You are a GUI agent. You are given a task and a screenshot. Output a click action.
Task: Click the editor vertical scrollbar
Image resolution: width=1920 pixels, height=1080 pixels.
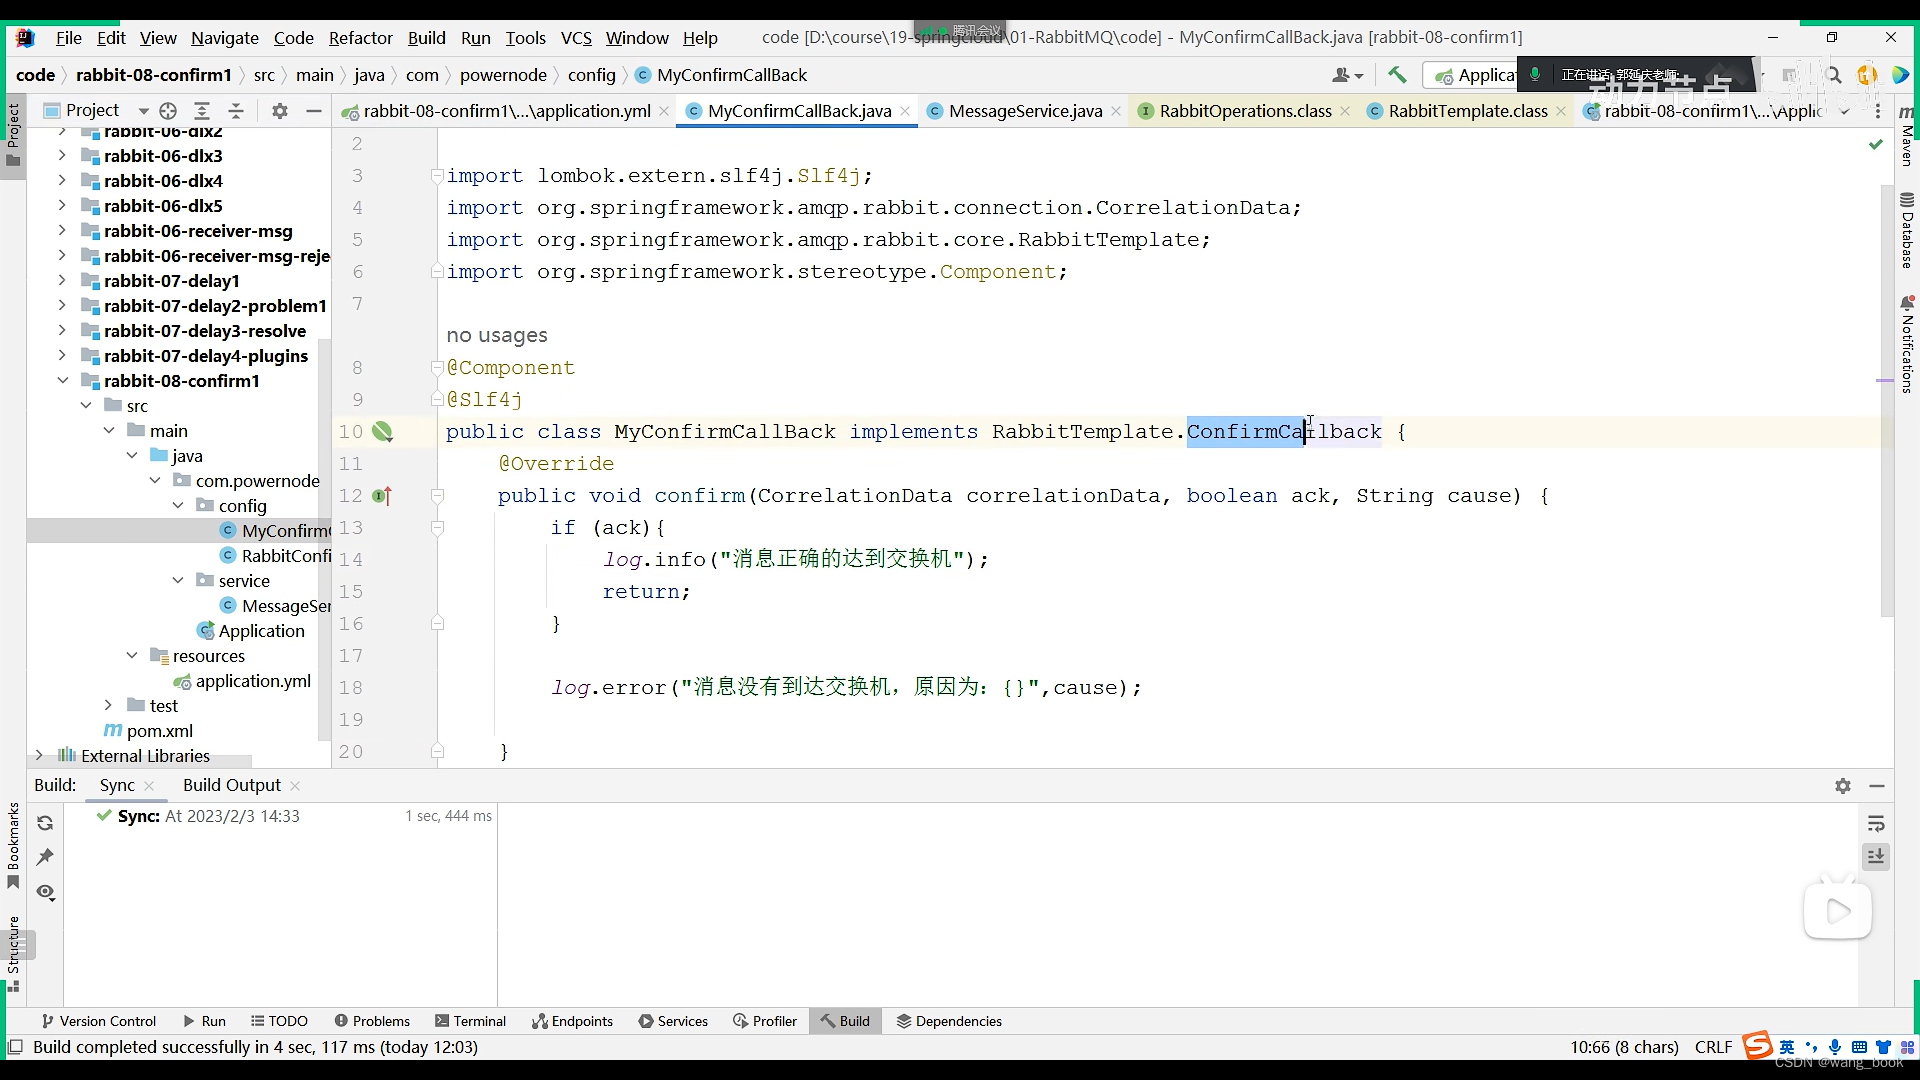click(1887, 400)
